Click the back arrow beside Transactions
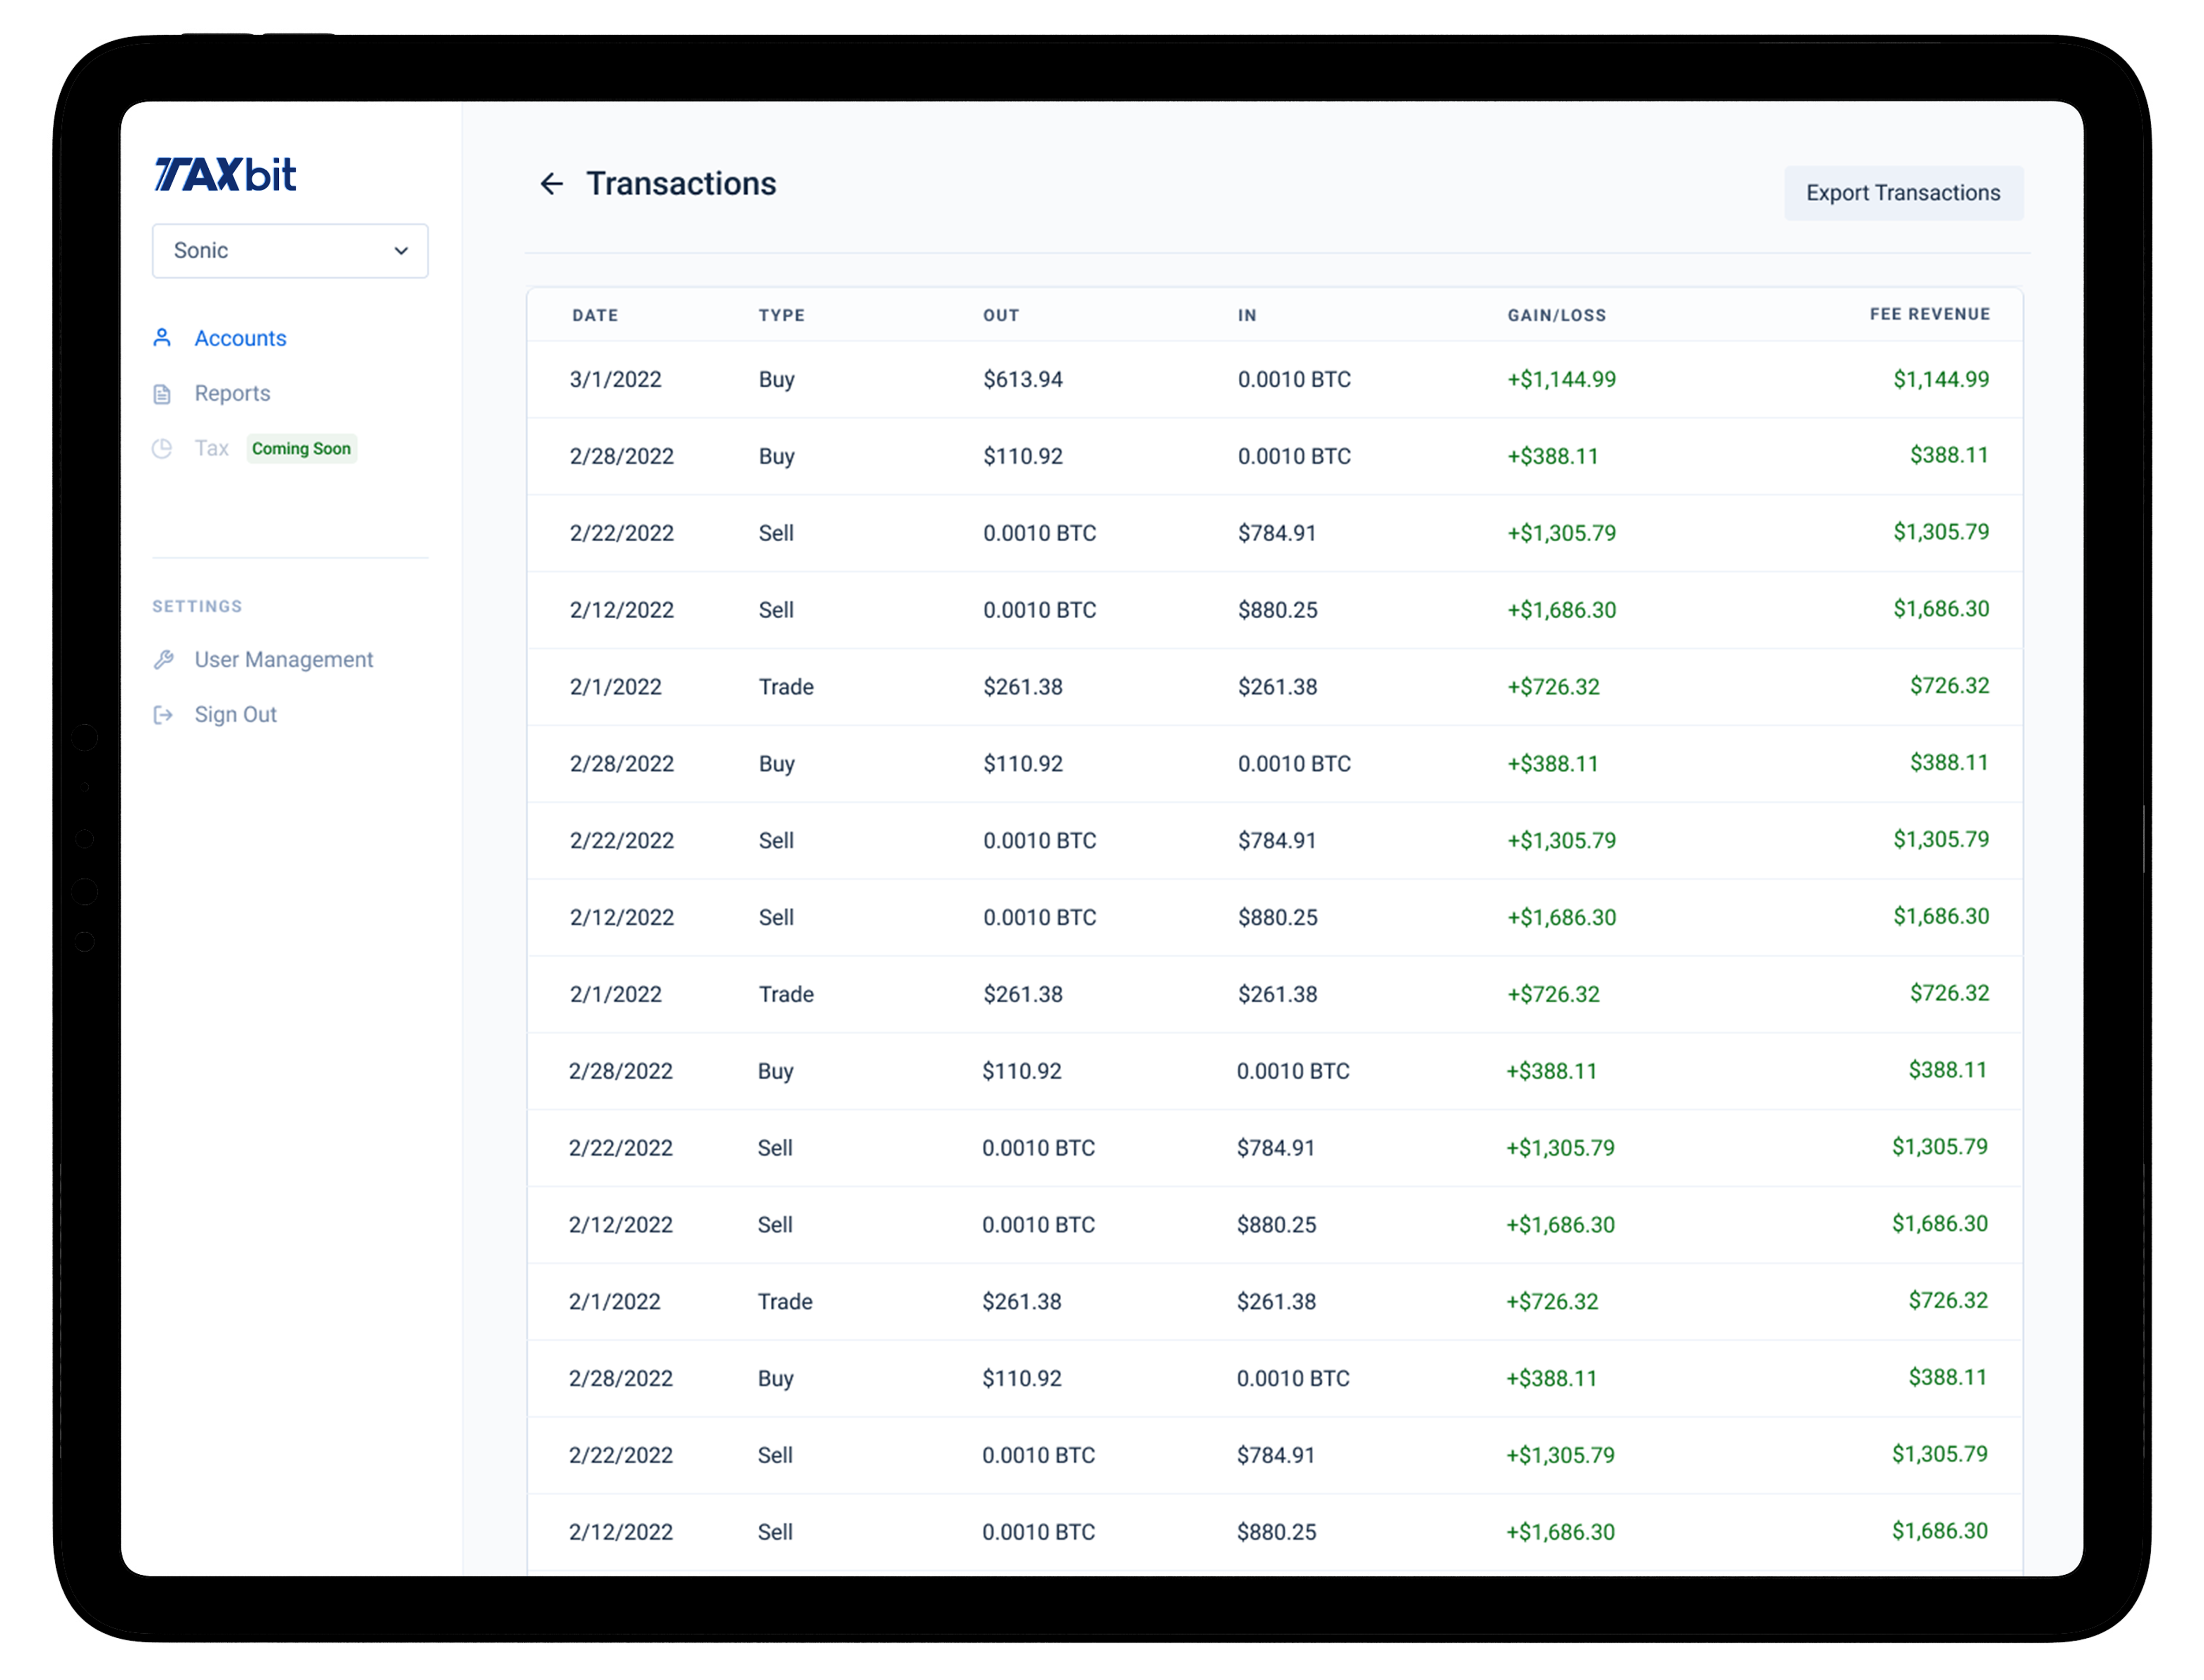The height and width of the screenshot is (1680, 2204). click(551, 184)
